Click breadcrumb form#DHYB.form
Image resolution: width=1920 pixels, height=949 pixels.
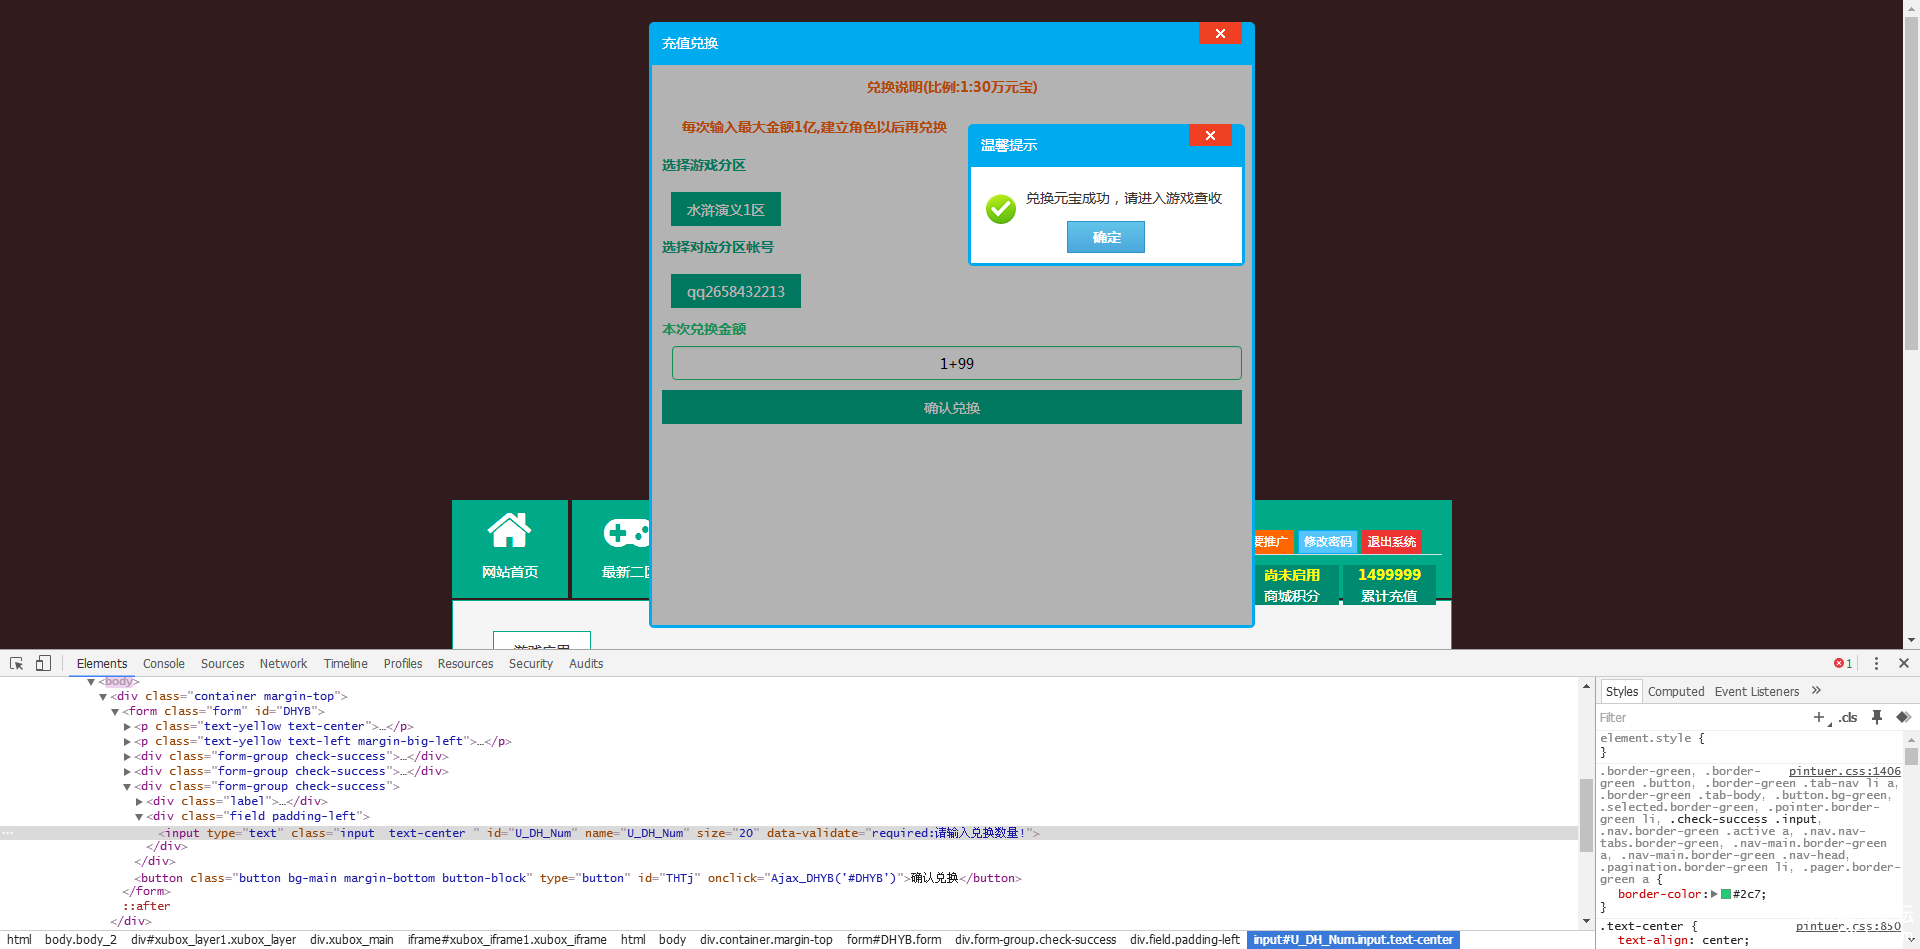[x=894, y=939]
